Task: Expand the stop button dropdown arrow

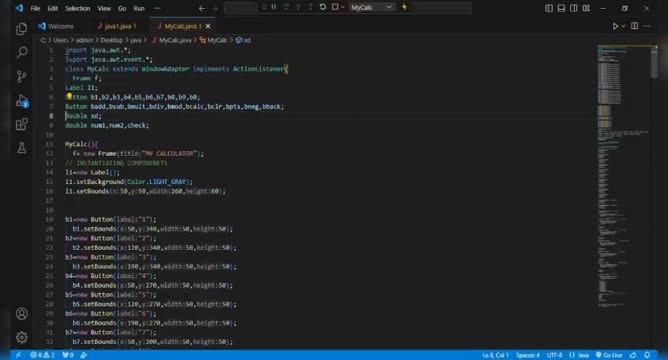Action: (x=343, y=7)
